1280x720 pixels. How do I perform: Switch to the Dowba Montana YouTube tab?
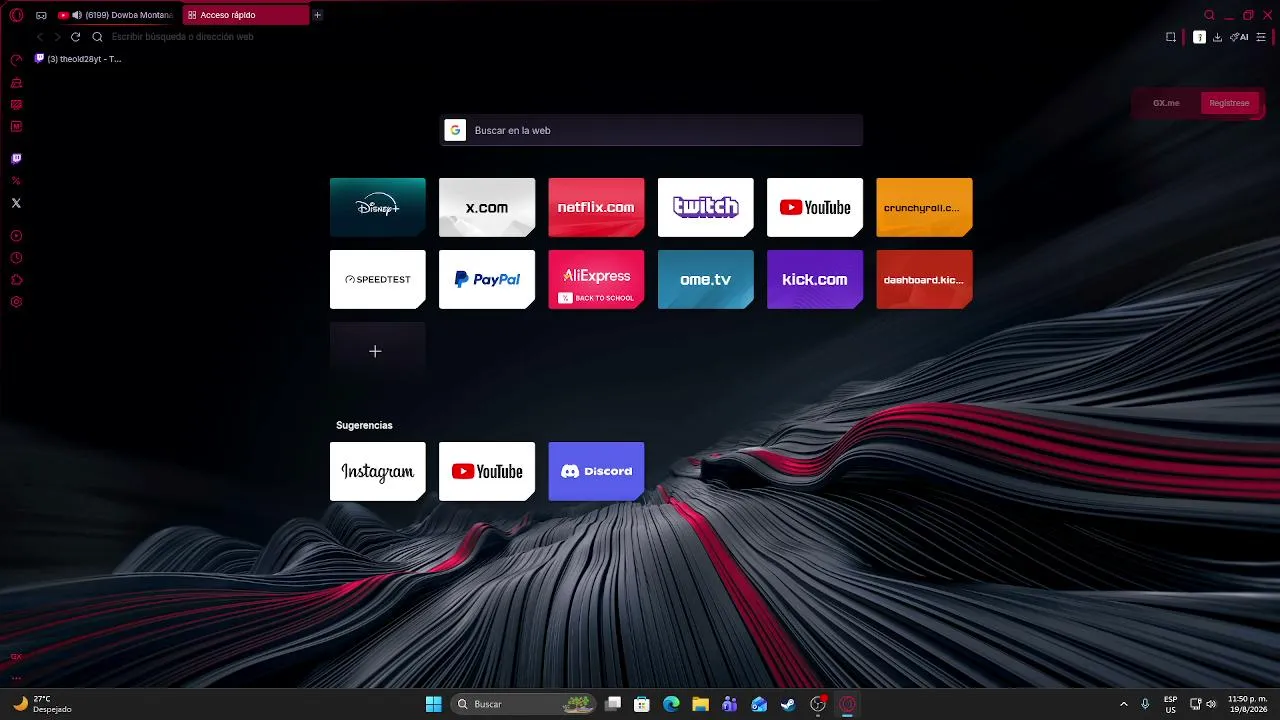click(116, 15)
